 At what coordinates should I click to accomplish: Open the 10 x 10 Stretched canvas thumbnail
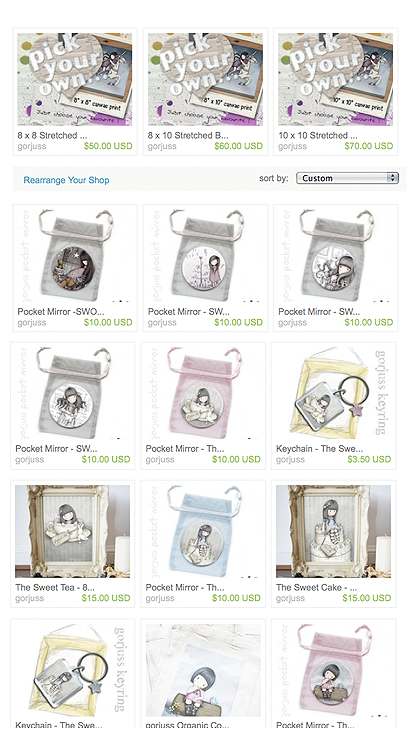click(335, 79)
